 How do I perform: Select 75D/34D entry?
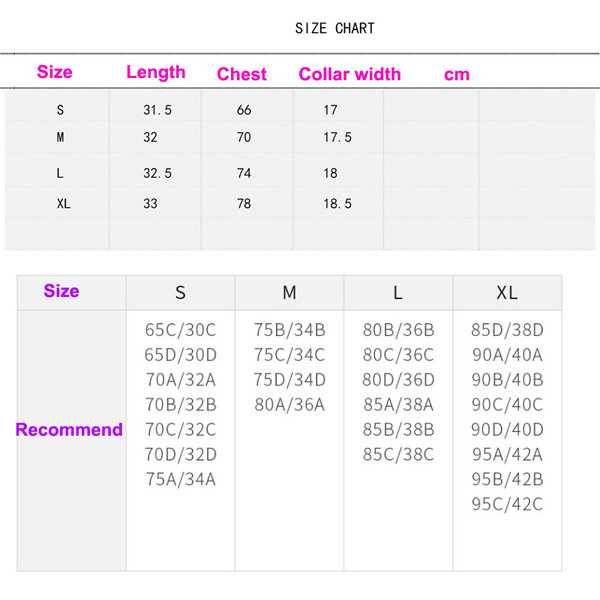290,380
